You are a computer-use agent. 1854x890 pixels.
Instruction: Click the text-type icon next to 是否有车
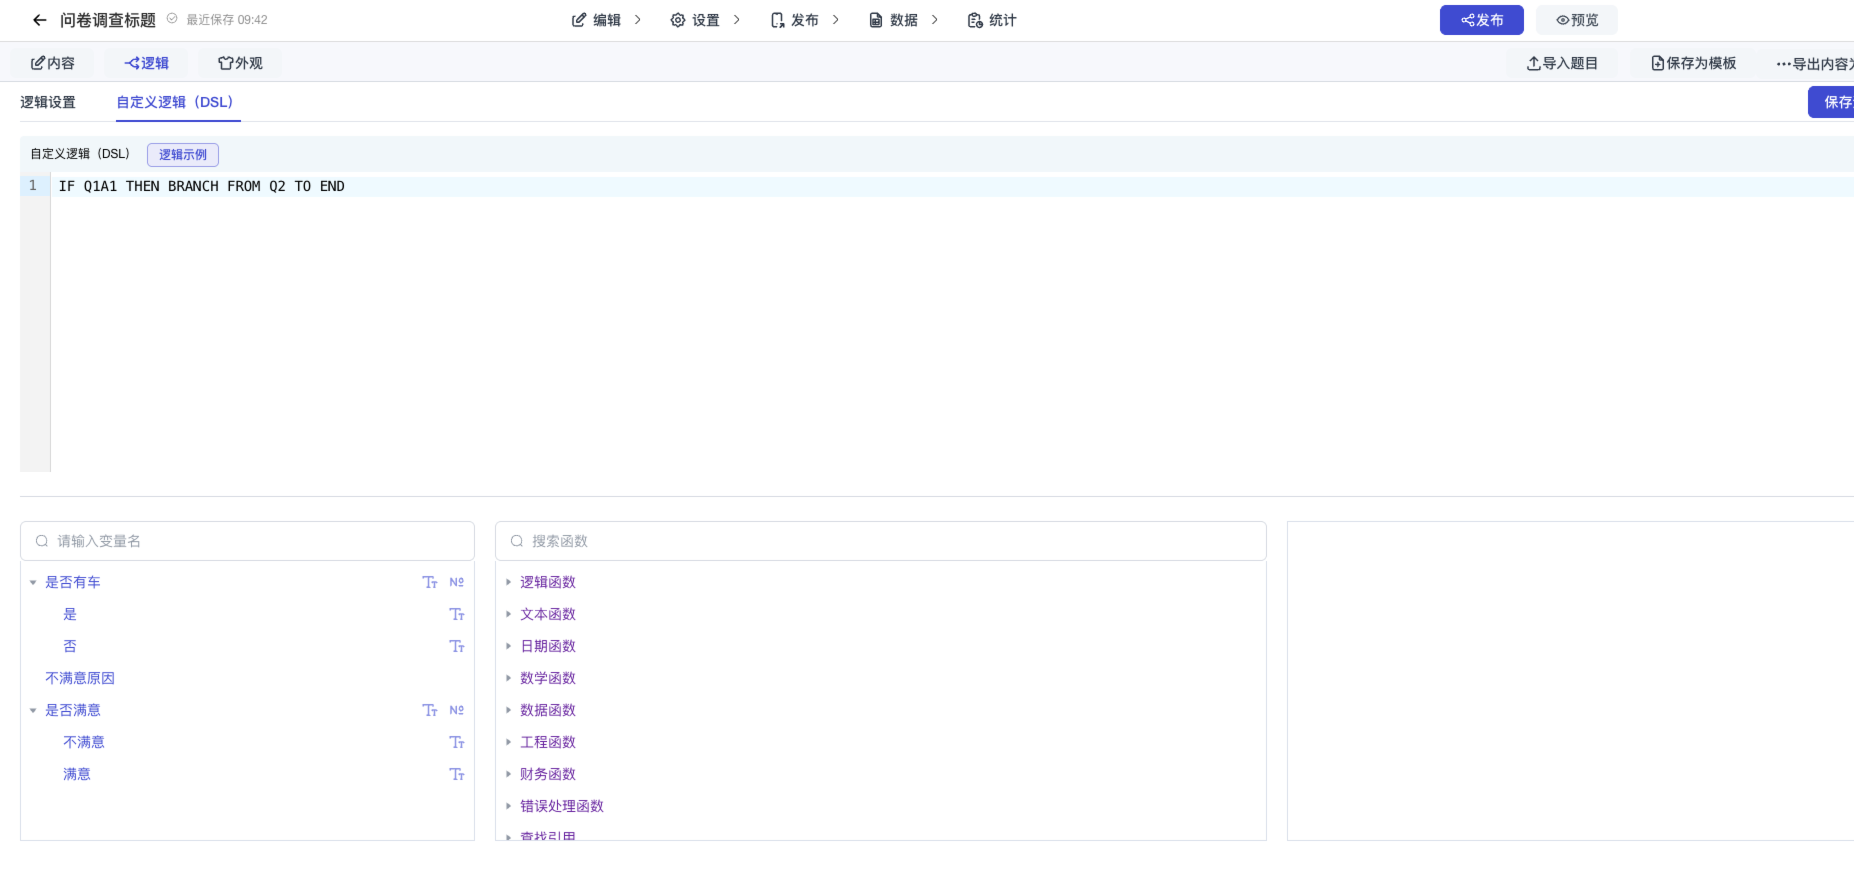coord(430,582)
